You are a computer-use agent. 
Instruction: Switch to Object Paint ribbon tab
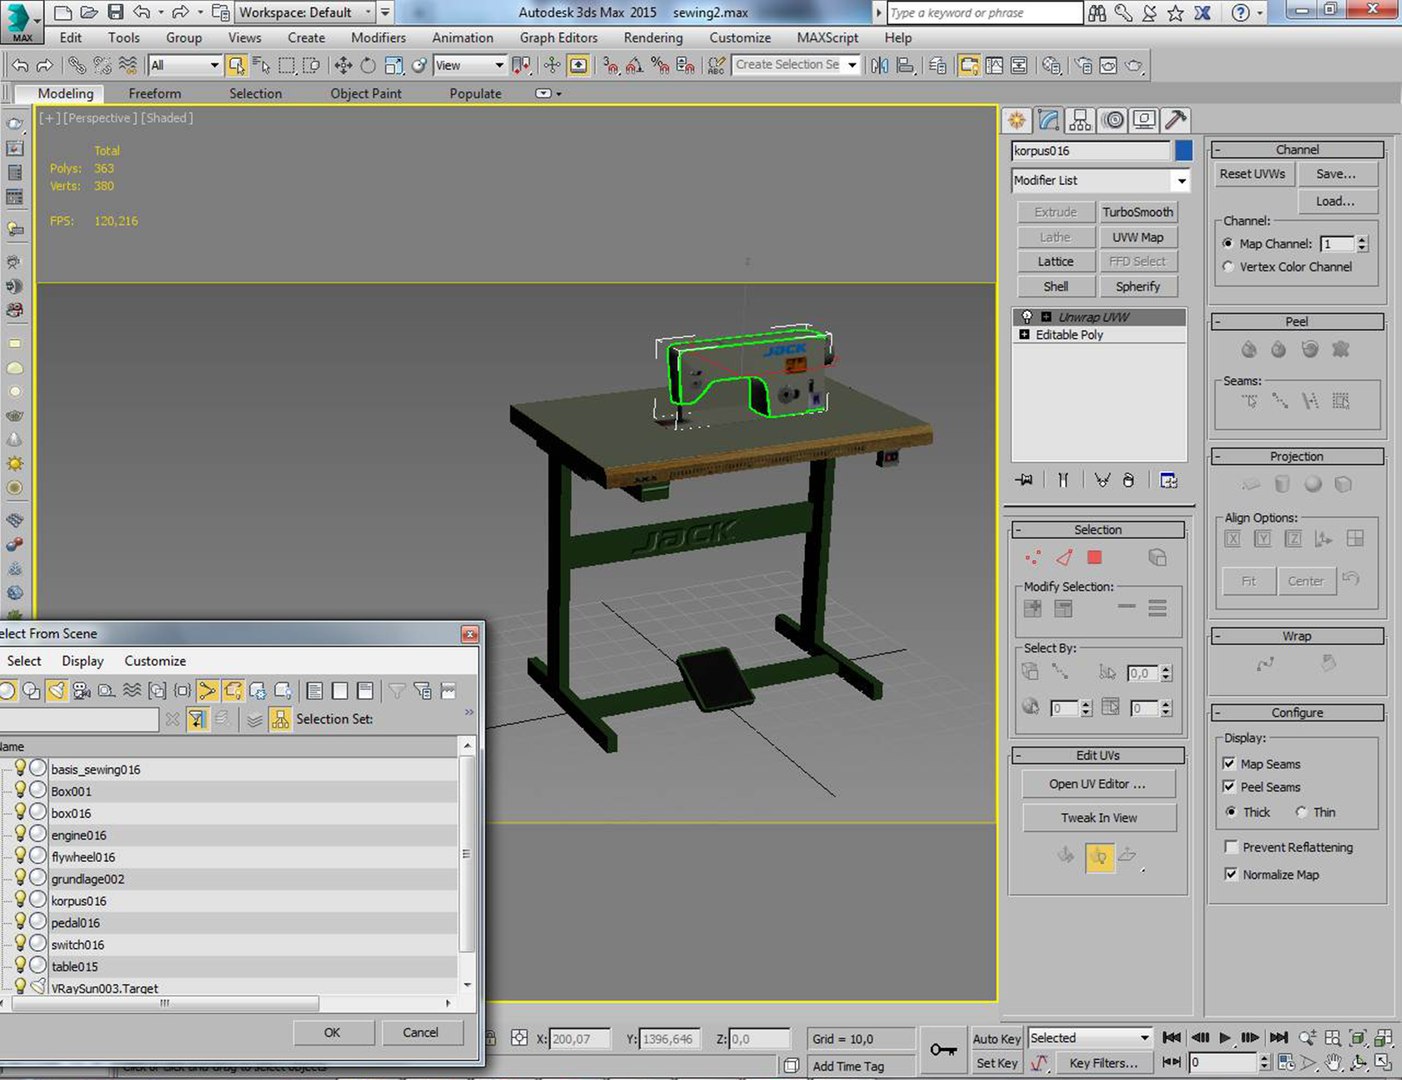(x=366, y=93)
